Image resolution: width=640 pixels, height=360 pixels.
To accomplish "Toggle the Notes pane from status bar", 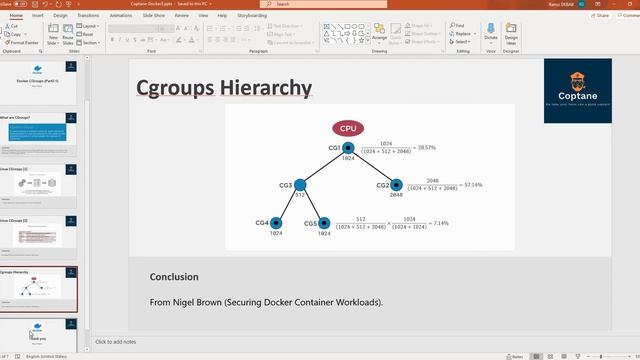I will click(515, 356).
